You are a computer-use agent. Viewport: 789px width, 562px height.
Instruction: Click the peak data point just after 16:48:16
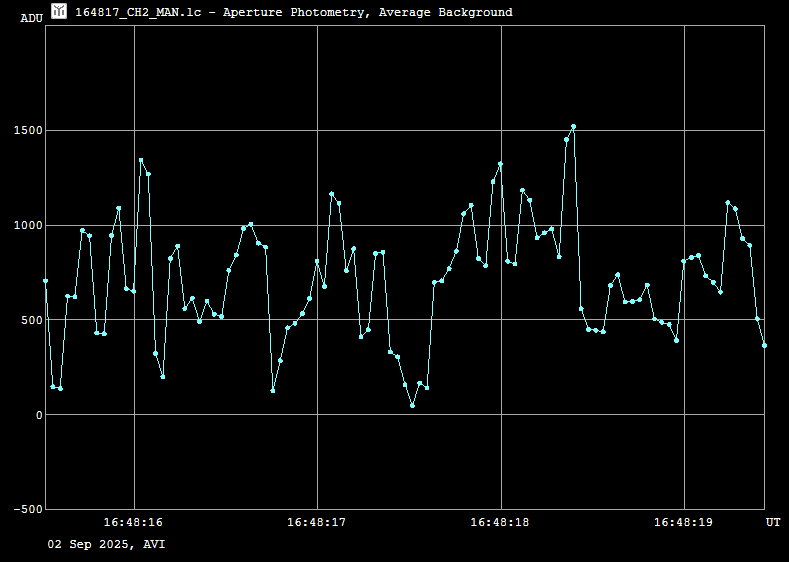[x=141, y=160]
